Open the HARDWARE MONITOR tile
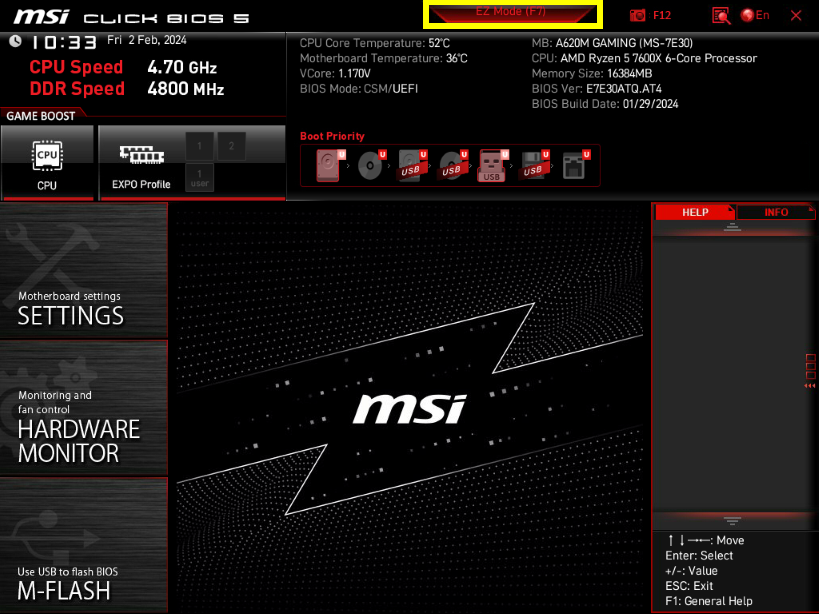This screenshot has width=819, height=614. (x=84, y=408)
